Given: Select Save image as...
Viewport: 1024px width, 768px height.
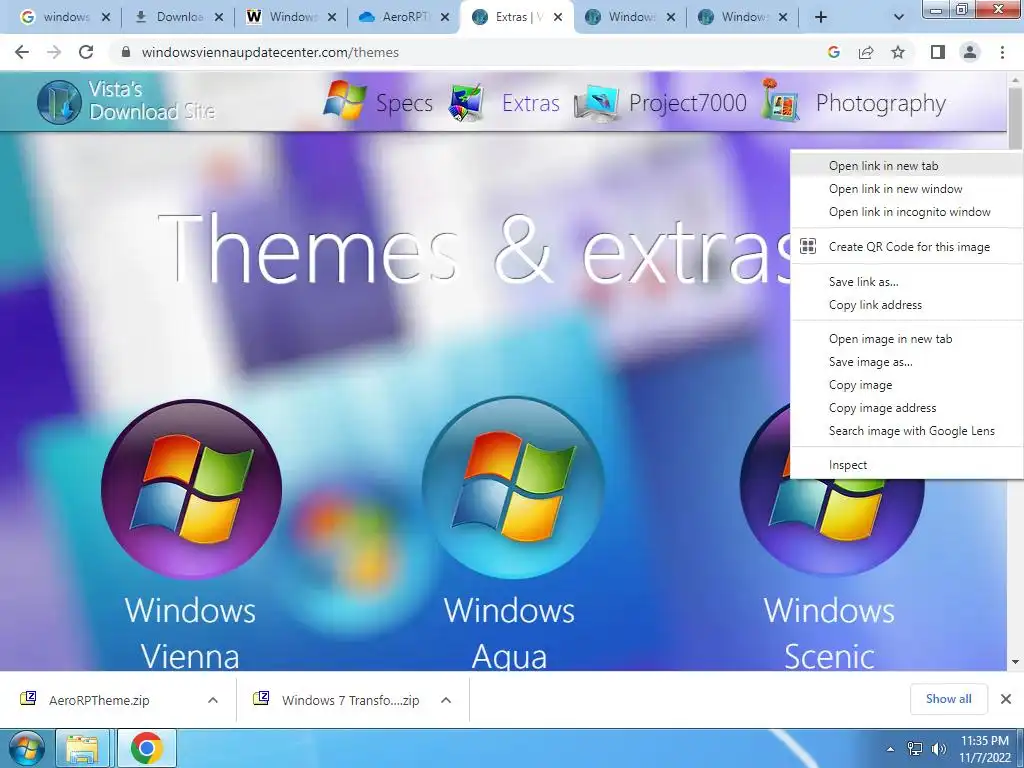Looking at the screenshot, I should (906, 361).
